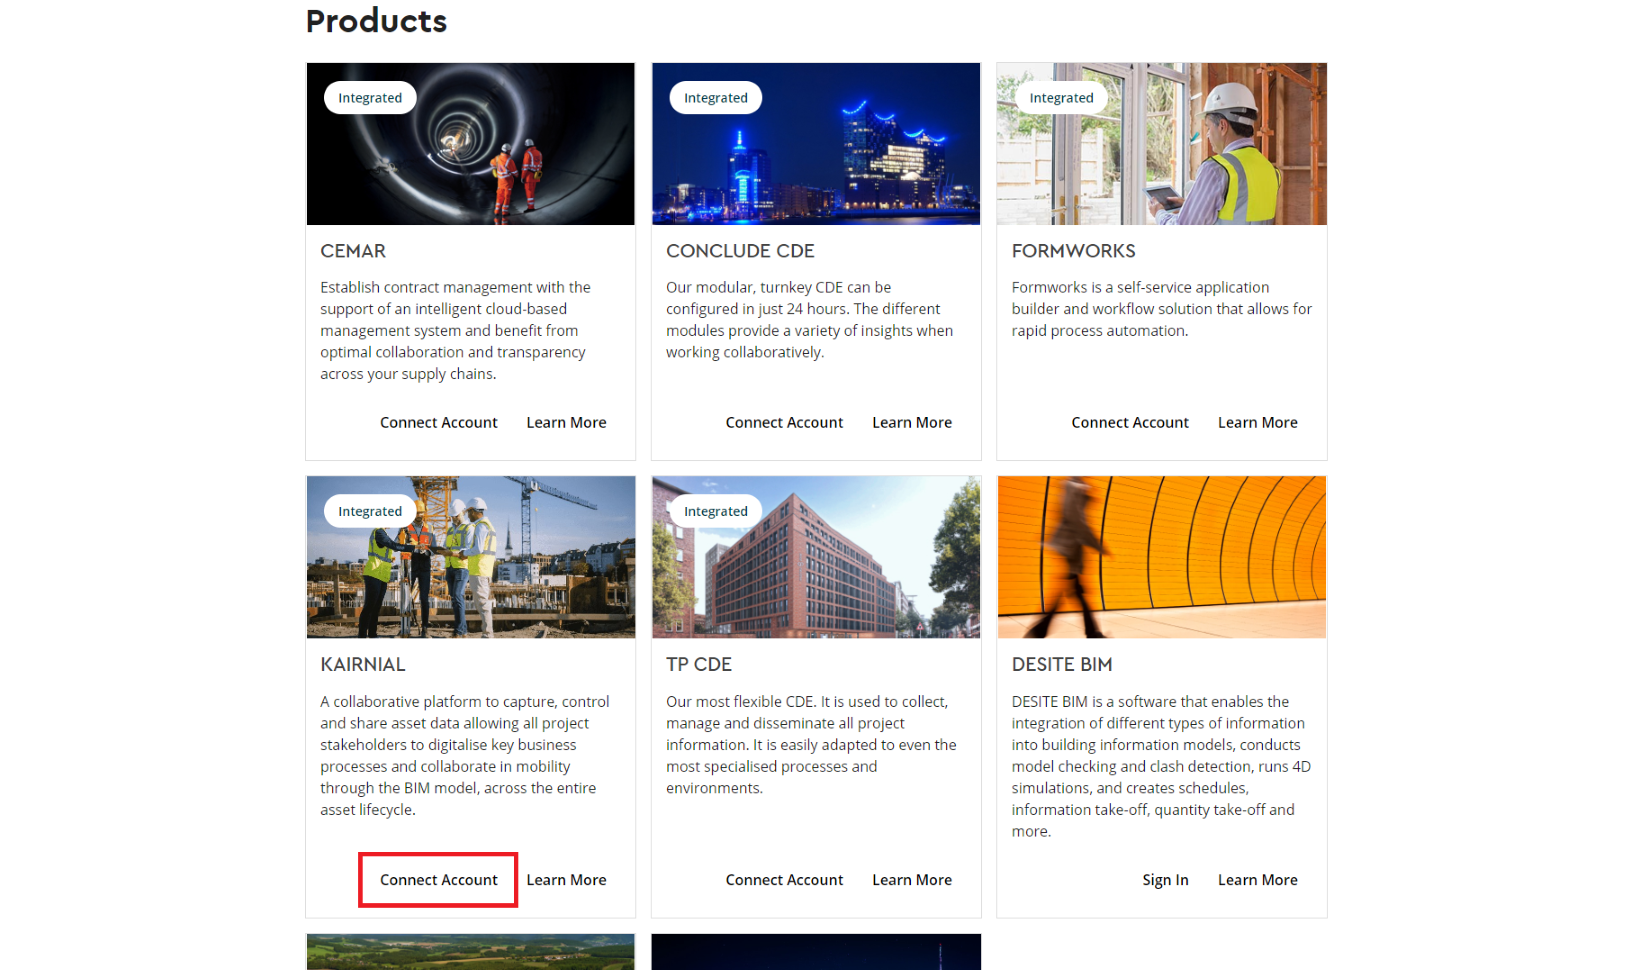Open Learn More for TP CDE
The height and width of the screenshot is (970, 1633).
tap(911, 880)
